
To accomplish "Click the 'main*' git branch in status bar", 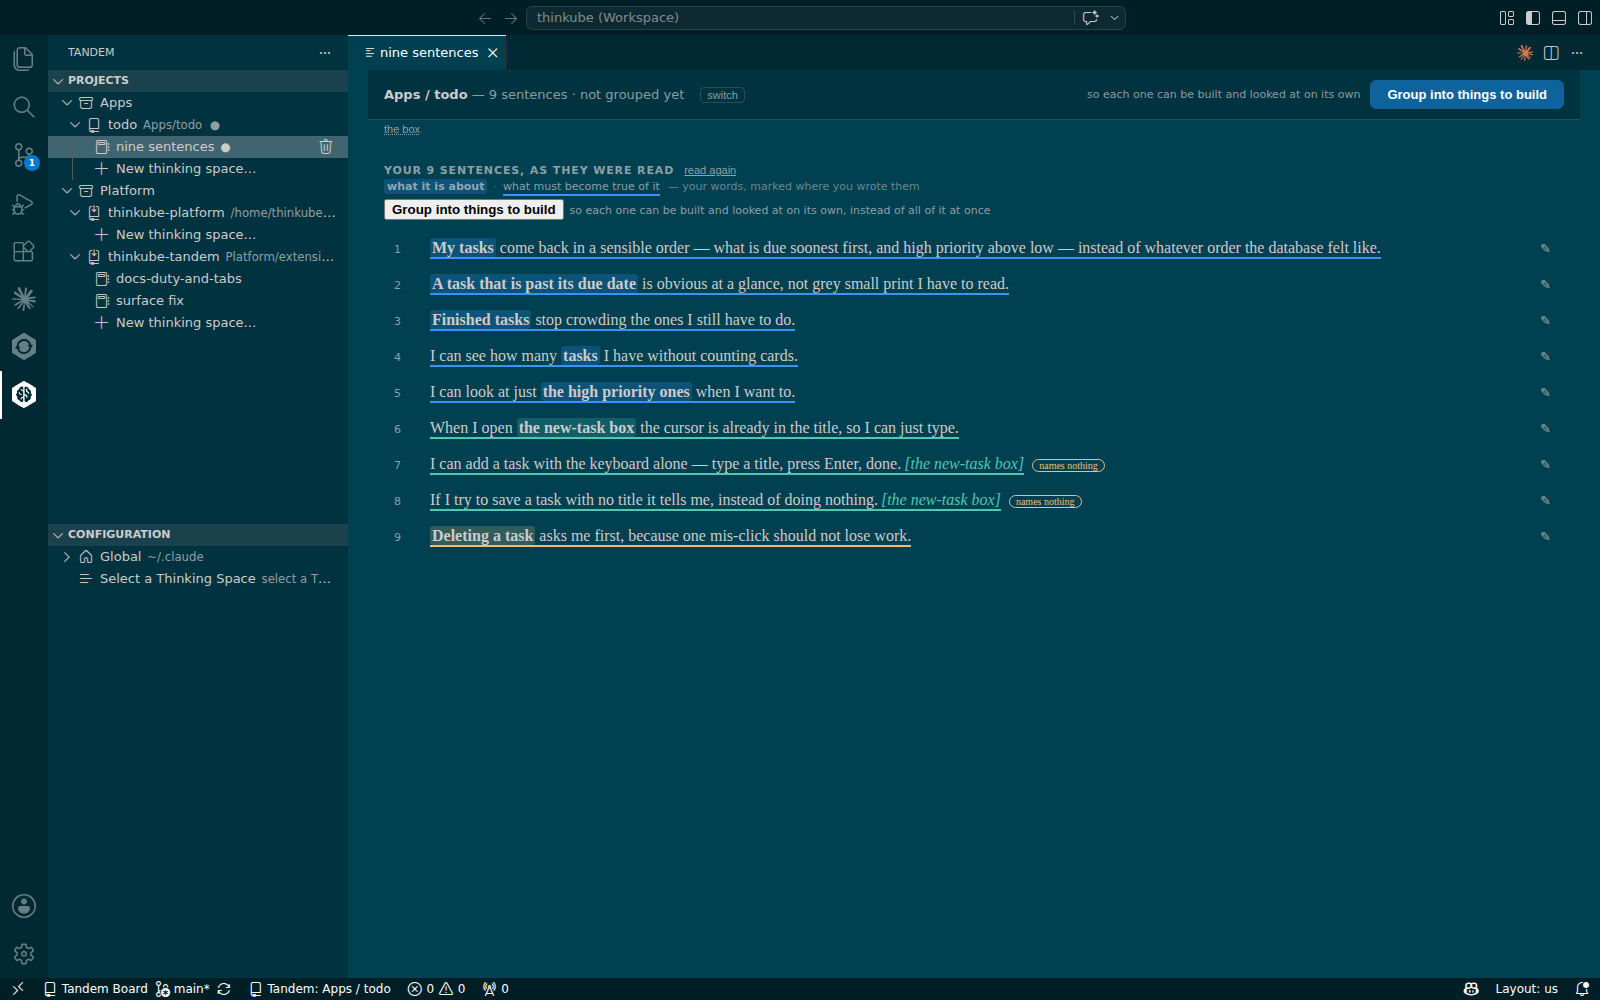I will tap(183, 989).
